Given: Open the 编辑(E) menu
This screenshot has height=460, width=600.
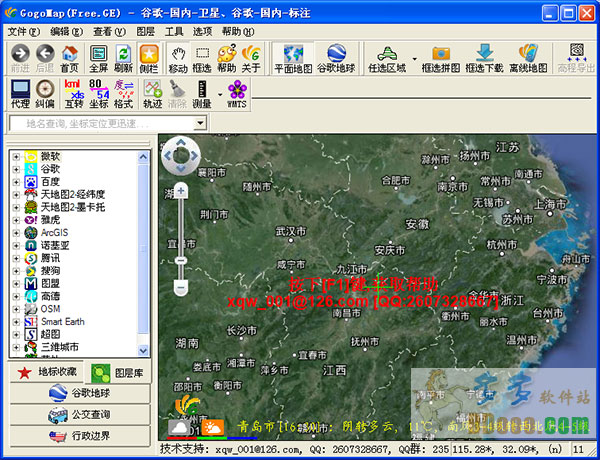Looking at the screenshot, I should coord(67,32).
